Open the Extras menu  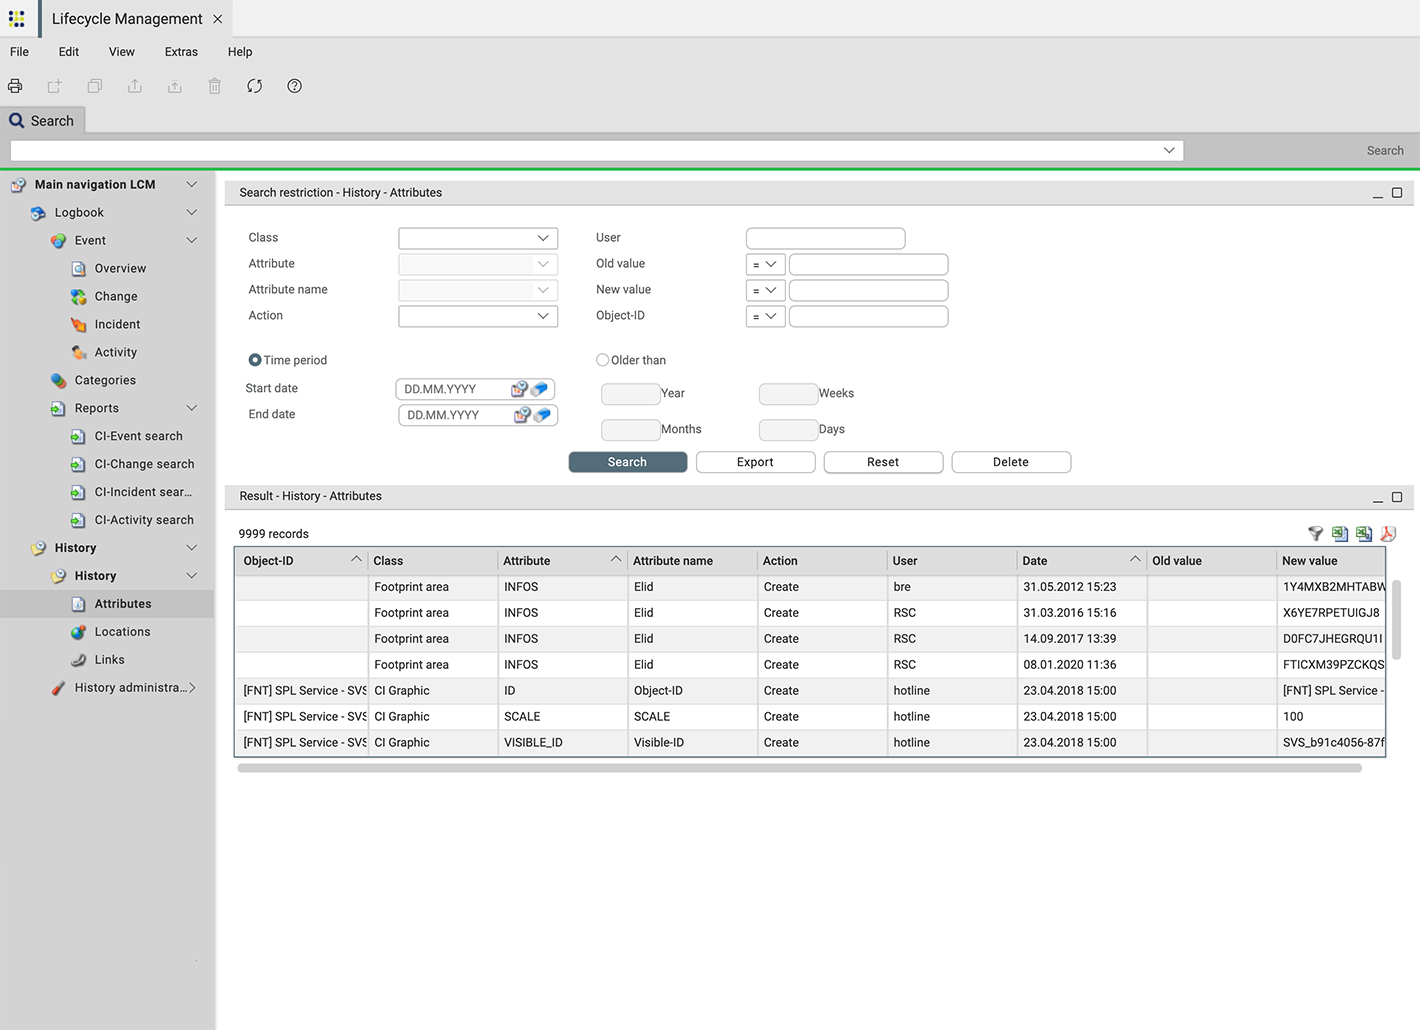(181, 51)
